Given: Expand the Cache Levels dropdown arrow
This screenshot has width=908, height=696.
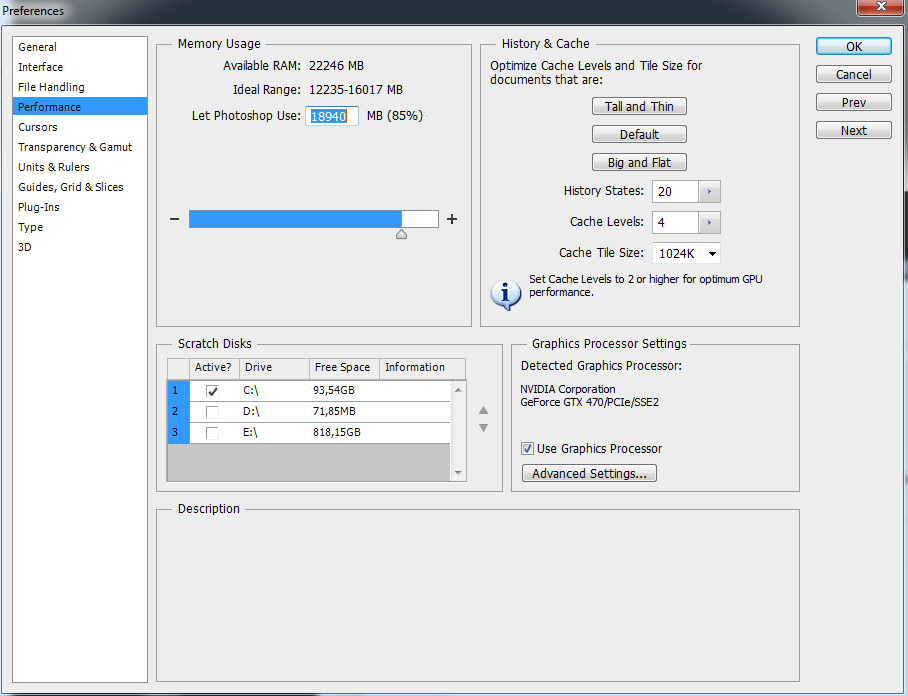Looking at the screenshot, I should pos(709,223).
